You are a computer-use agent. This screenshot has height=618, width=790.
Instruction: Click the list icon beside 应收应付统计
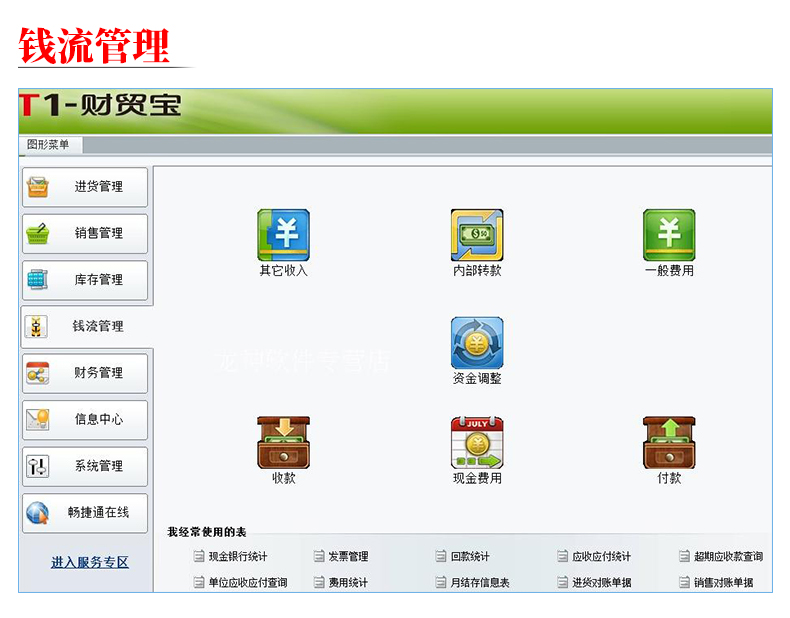click(x=563, y=556)
